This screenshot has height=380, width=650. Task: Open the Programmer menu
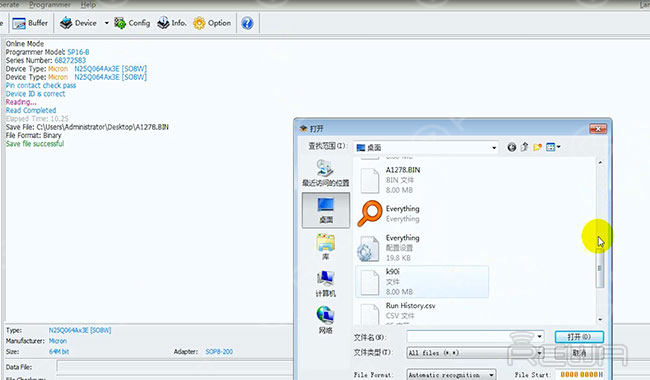[50, 5]
